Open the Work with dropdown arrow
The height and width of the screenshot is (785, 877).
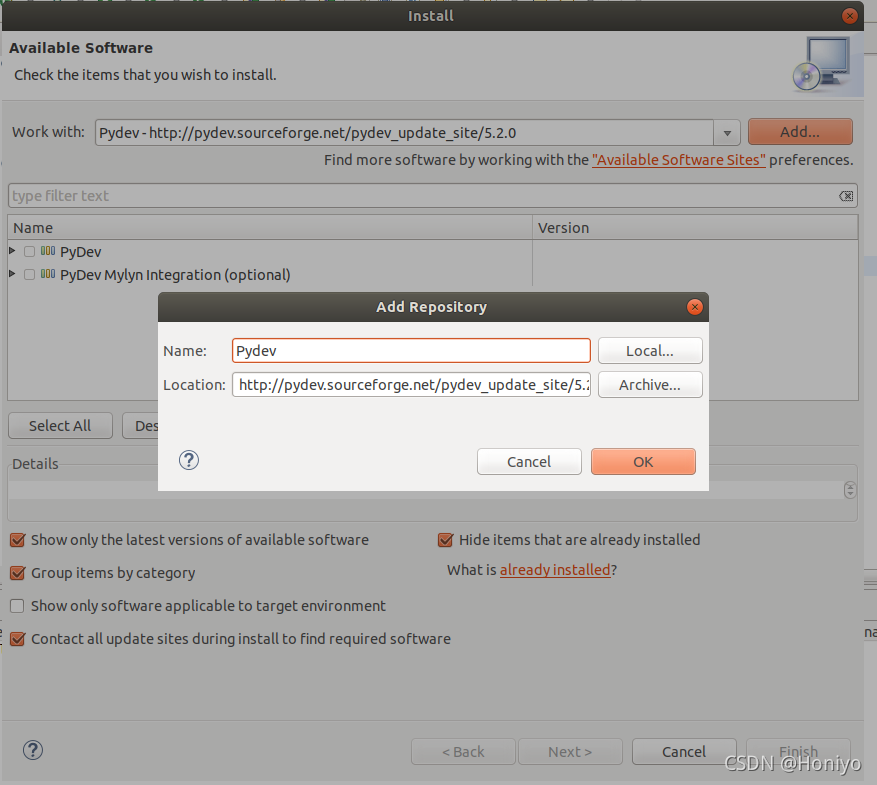pos(727,133)
